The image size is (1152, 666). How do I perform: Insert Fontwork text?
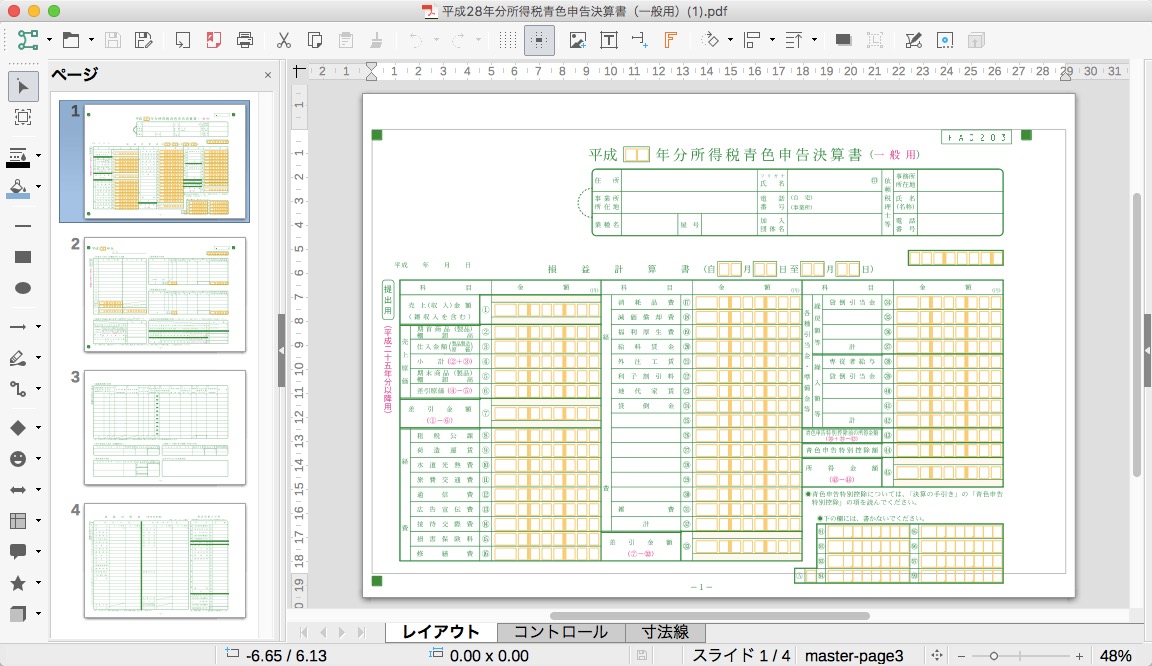pyautogui.click(x=670, y=40)
